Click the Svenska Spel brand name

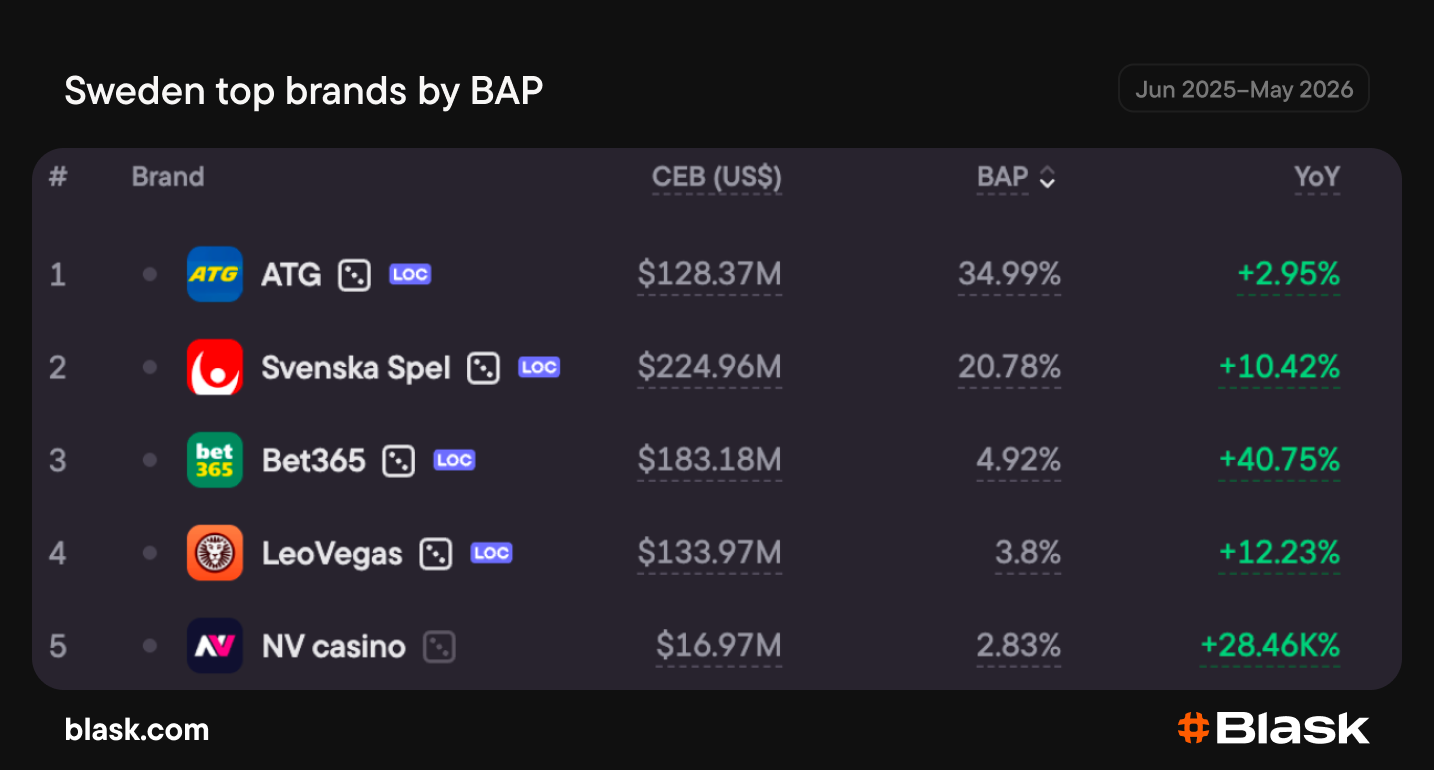[x=356, y=368]
